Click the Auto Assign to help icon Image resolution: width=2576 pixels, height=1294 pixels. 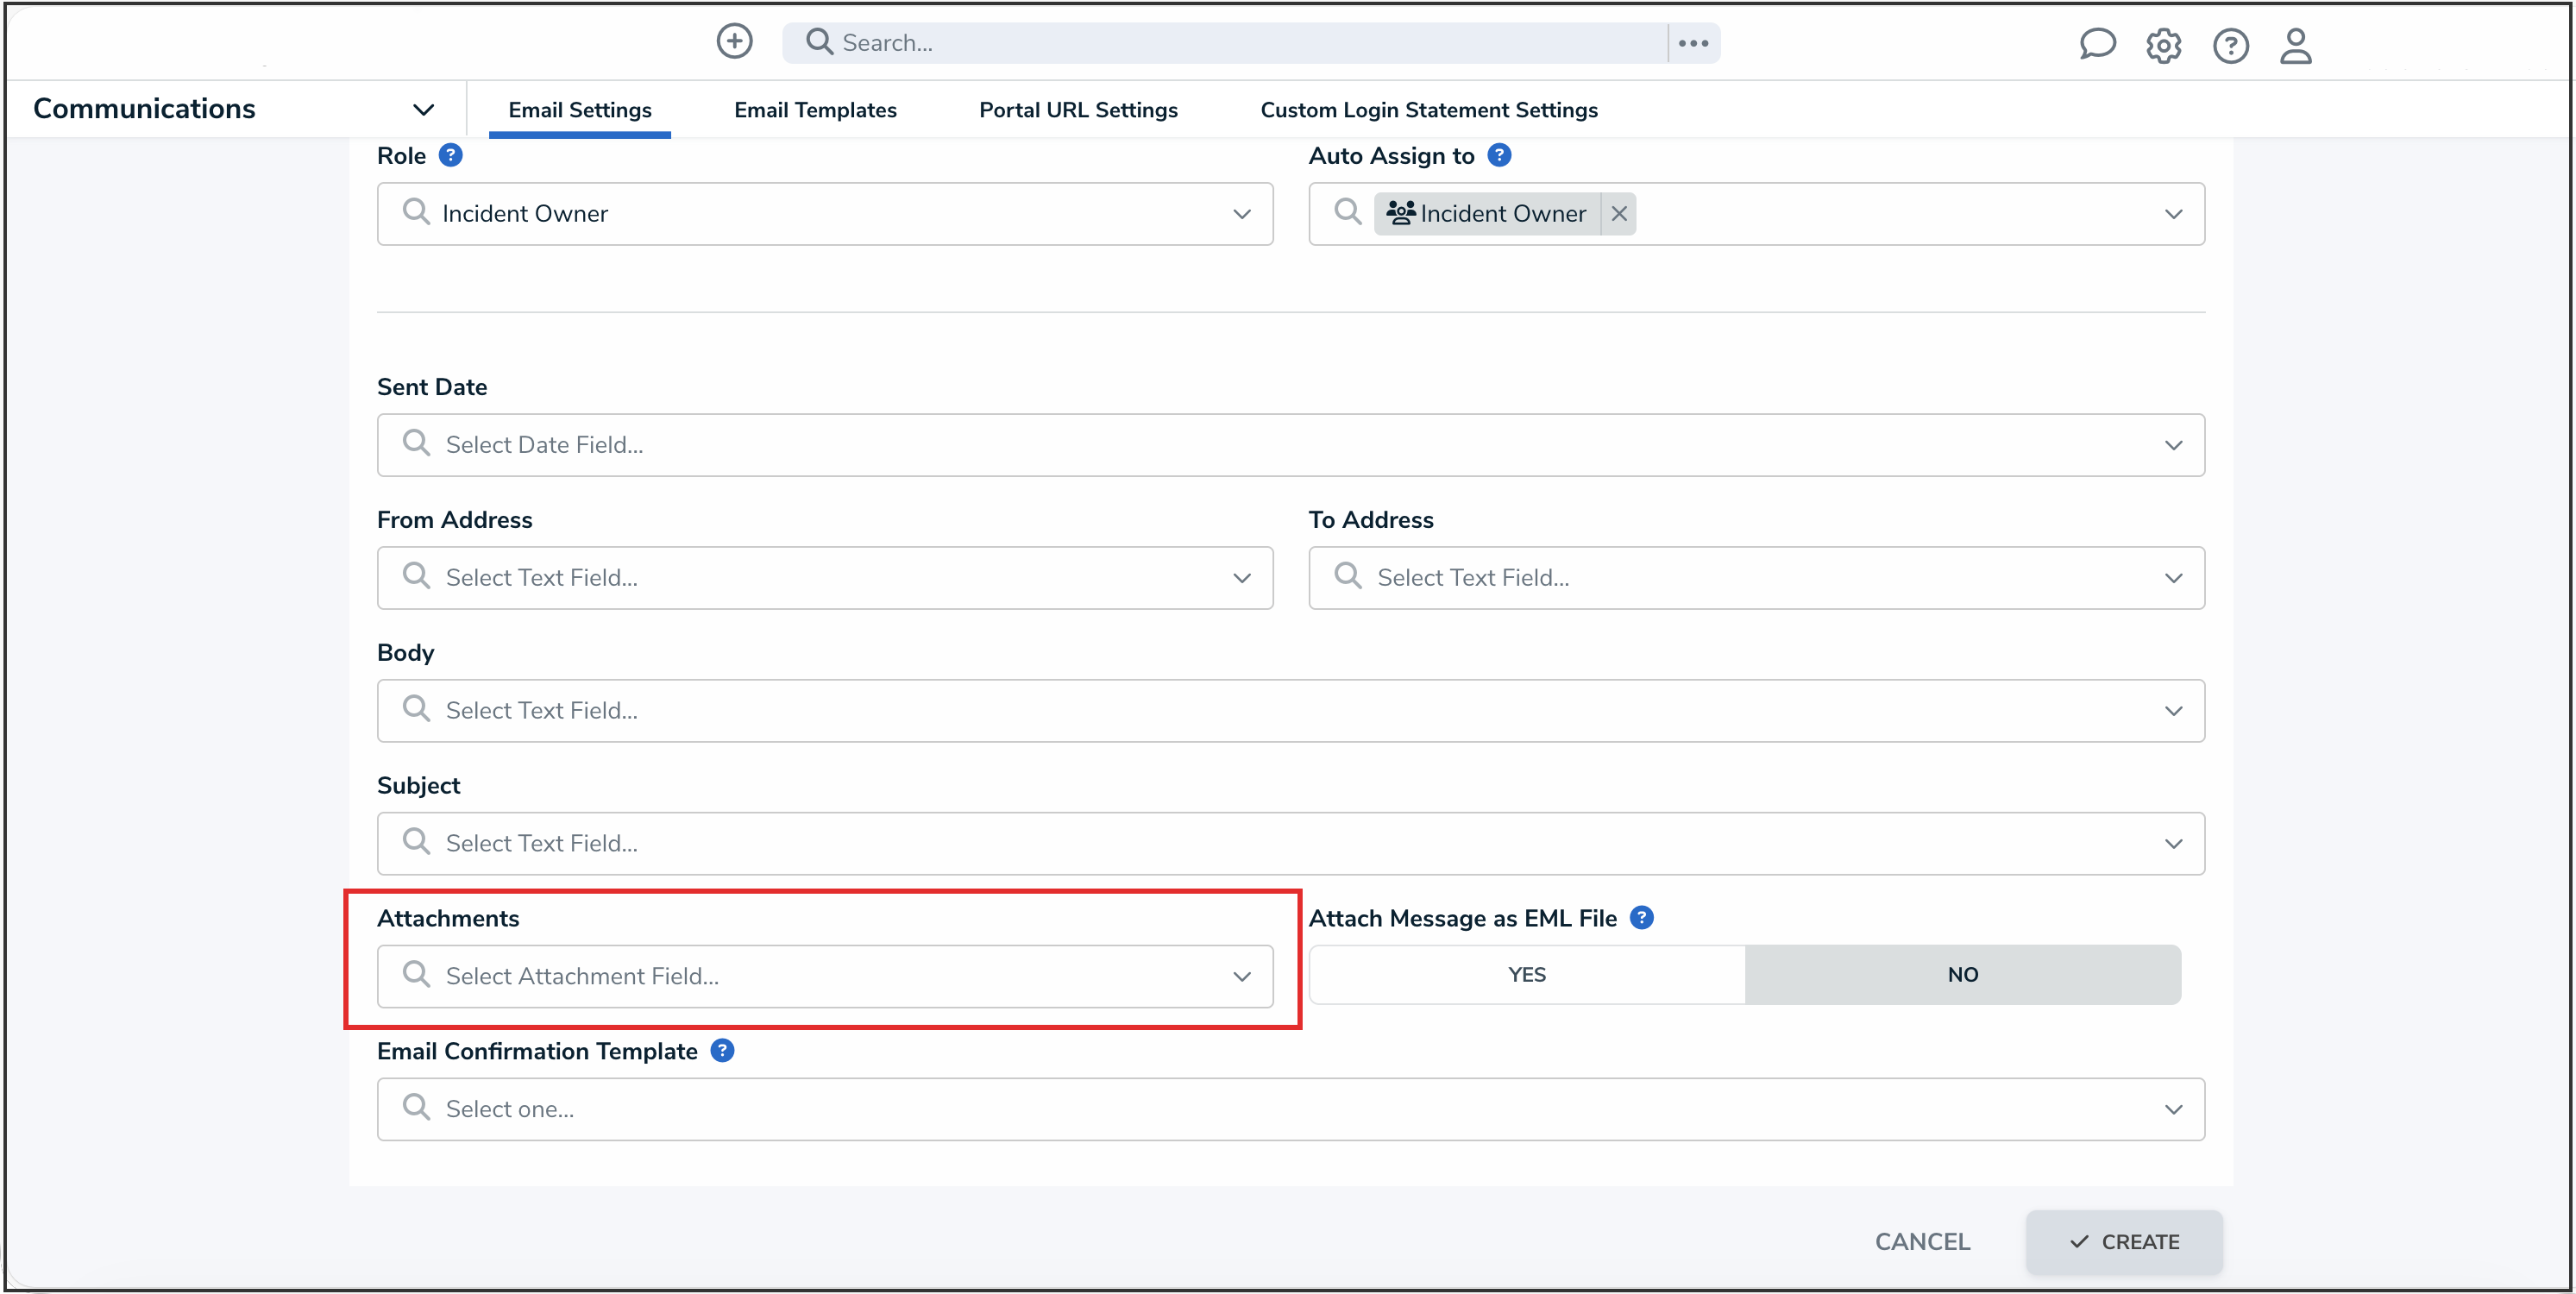[x=1499, y=155]
